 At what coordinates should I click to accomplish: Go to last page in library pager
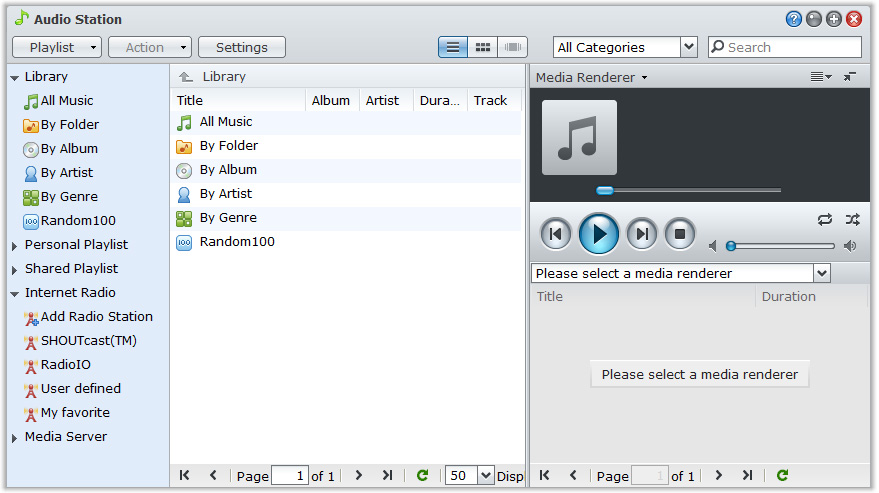387,476
